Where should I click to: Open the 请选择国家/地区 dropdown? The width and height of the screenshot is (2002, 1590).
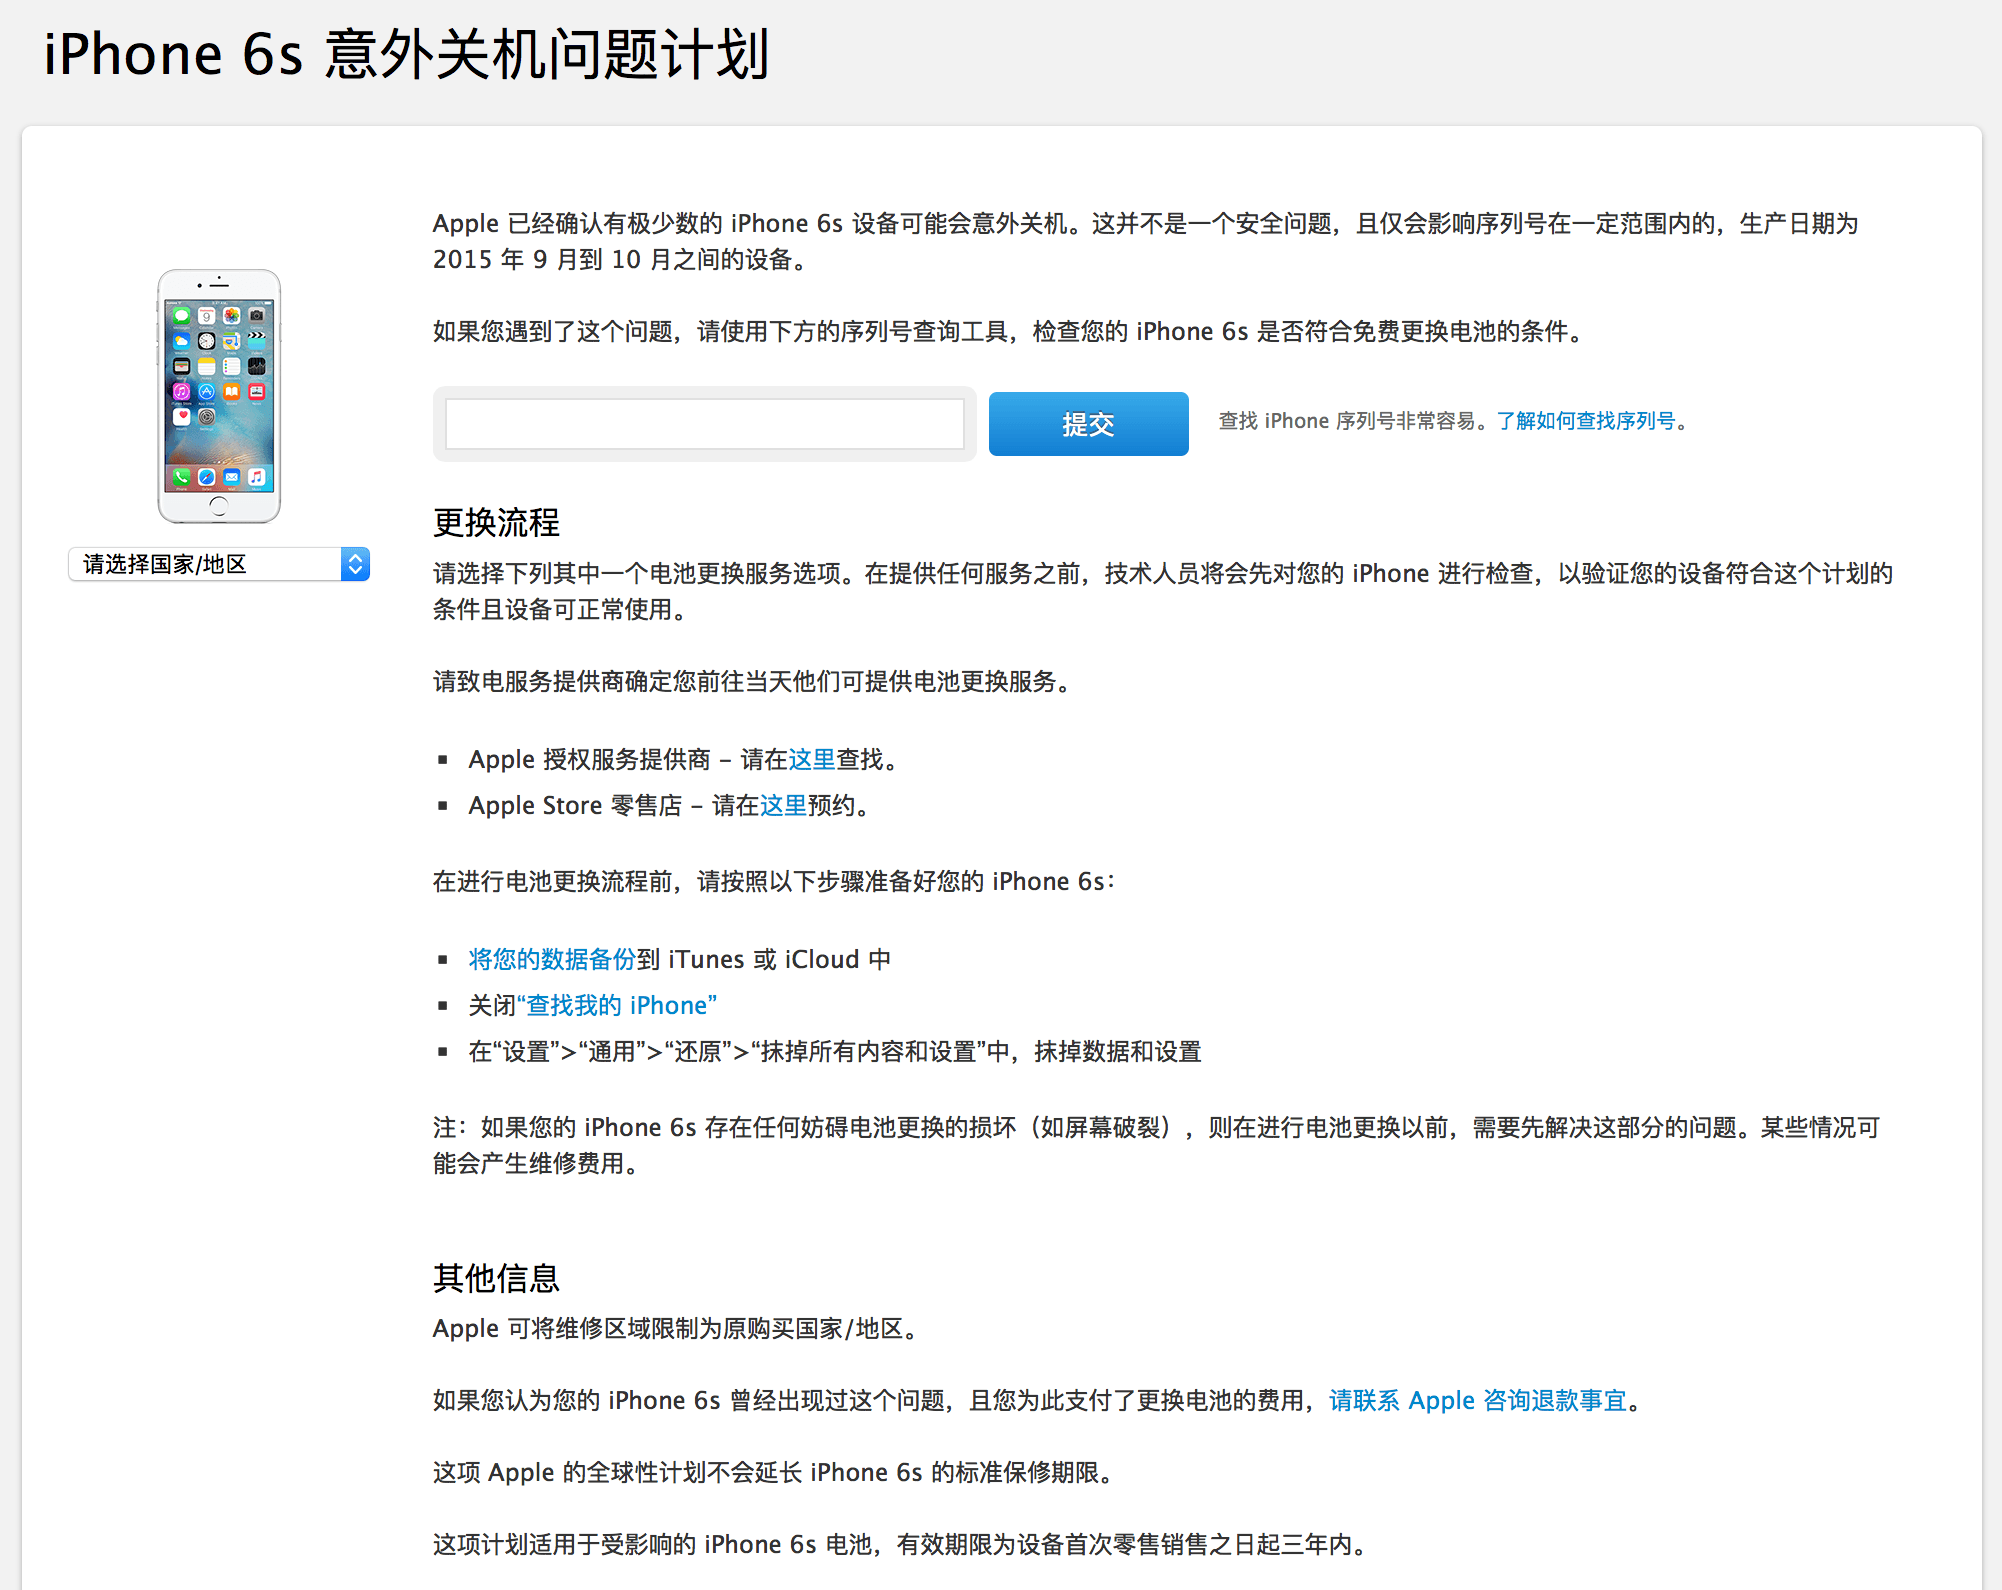click(x=219, y=564)
